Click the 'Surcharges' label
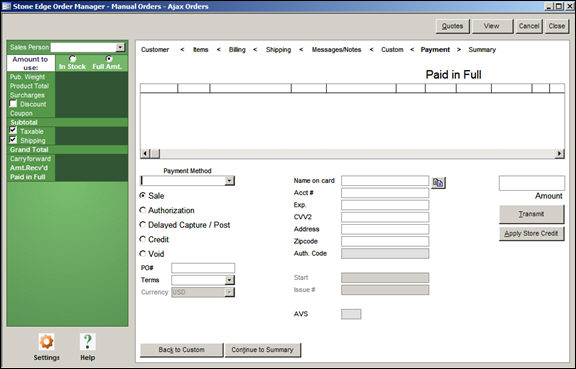The image size is (576, 369). (x=27, y=95)
